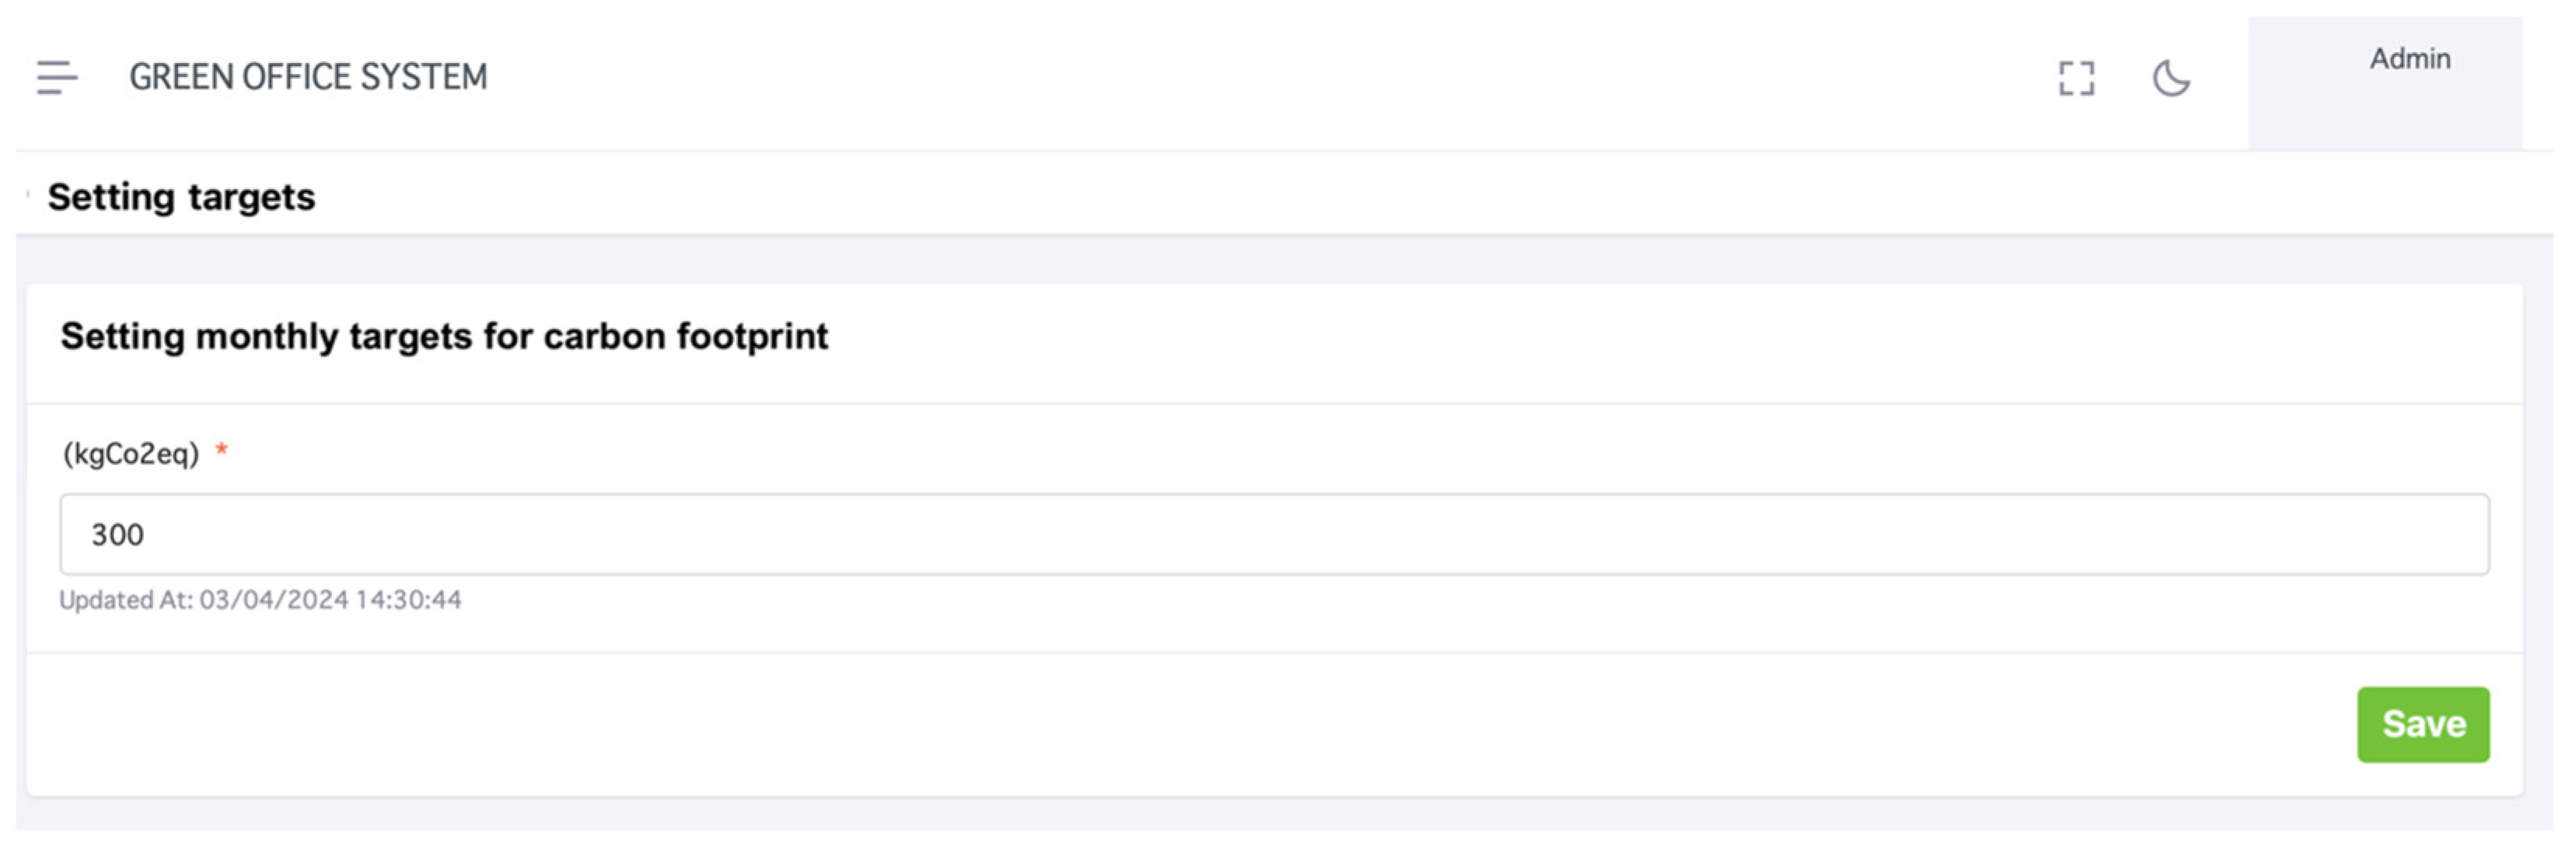
Task: Click the red required asterisk
Action: point(222,450)
